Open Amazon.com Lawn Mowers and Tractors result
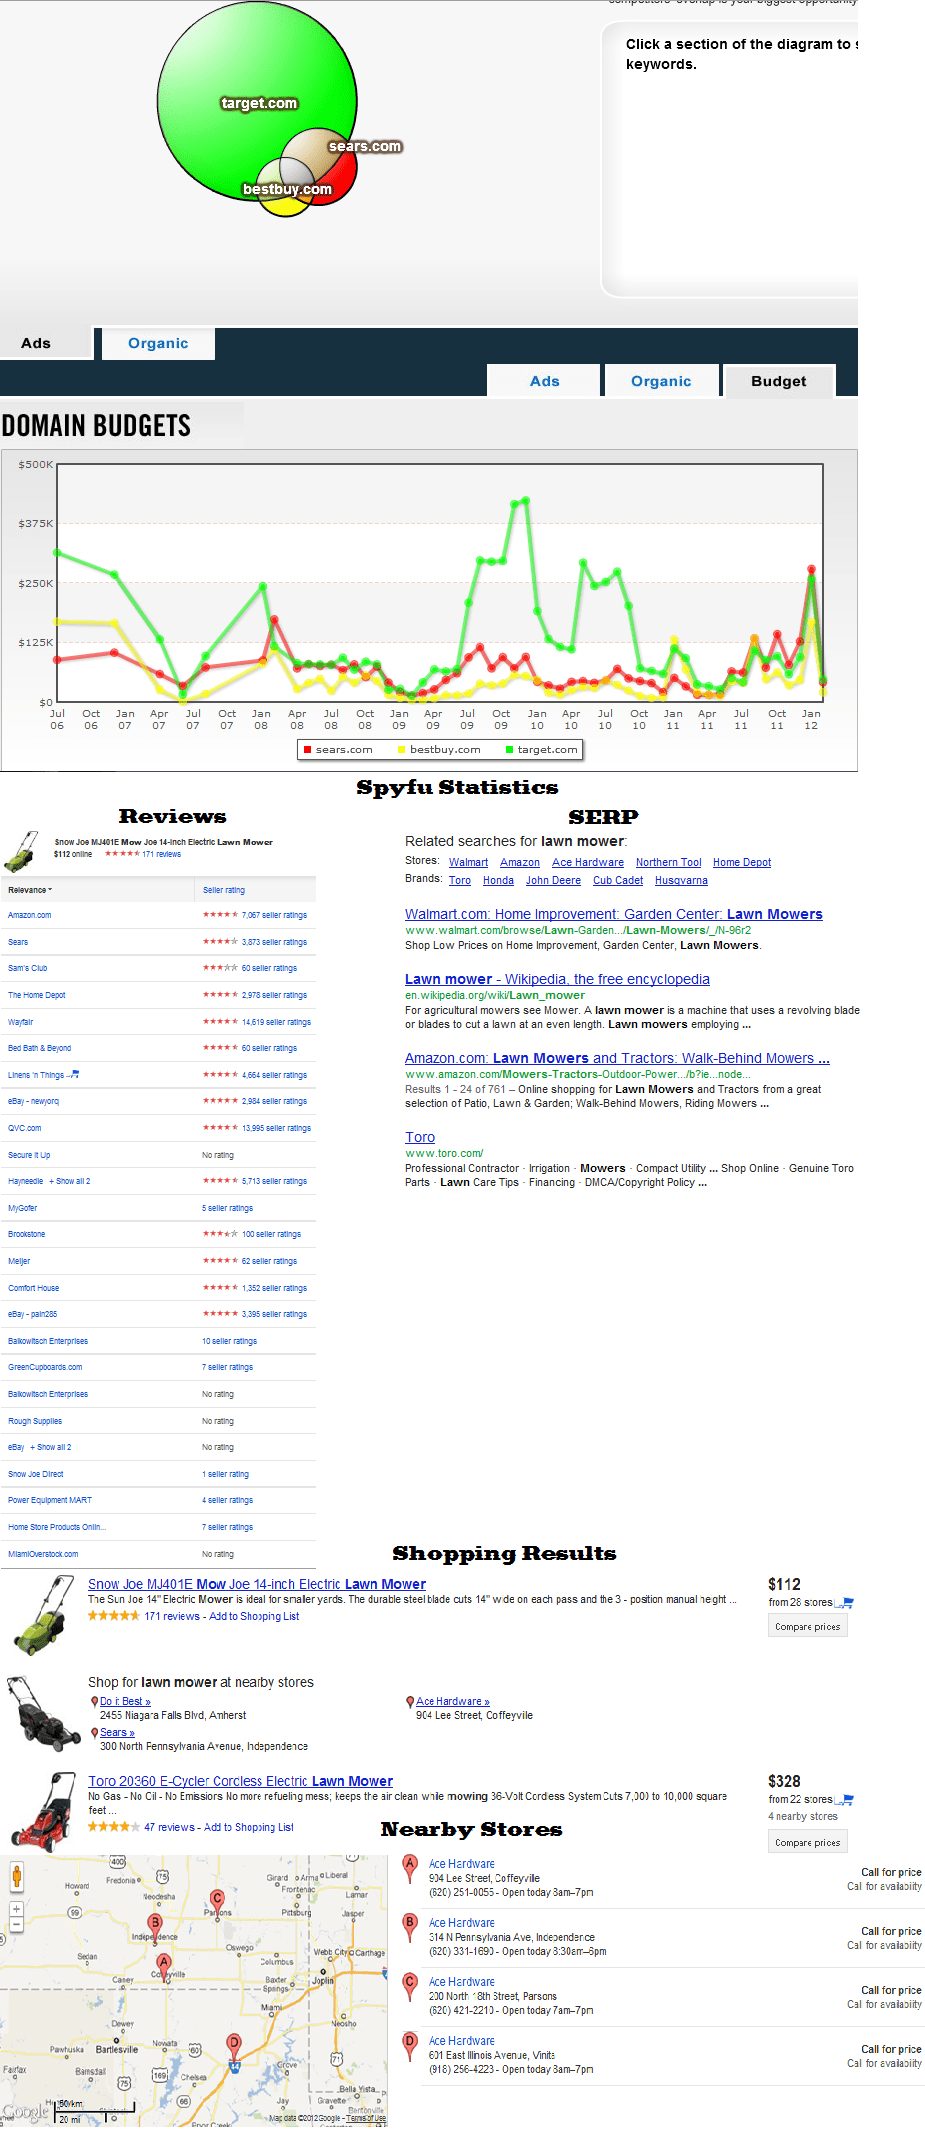Screen dimensions: 925x2136 click(x=617, y=1058)
